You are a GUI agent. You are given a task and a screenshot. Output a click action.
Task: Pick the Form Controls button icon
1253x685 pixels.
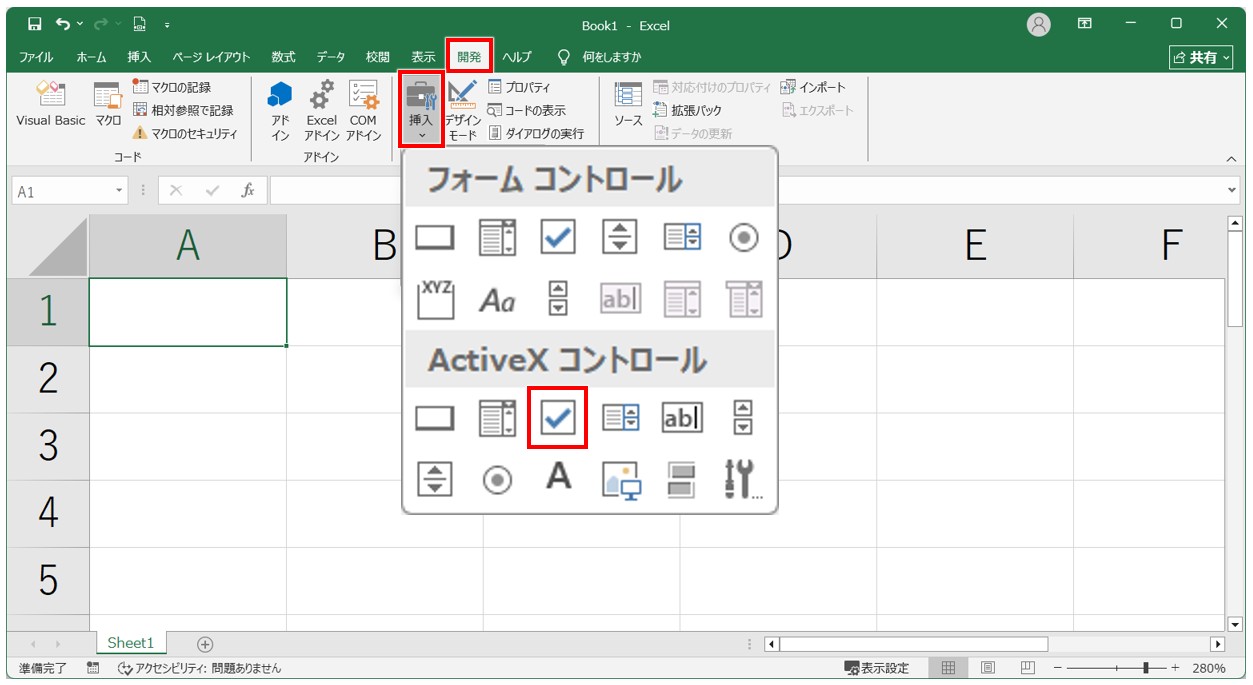(x=435, y=237)
